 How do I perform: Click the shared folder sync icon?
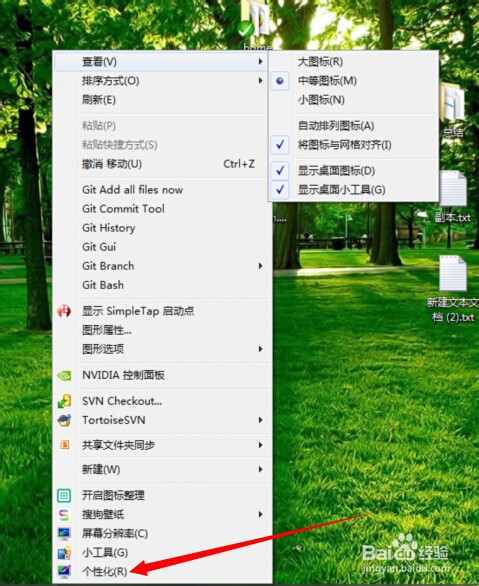point(65,445)
